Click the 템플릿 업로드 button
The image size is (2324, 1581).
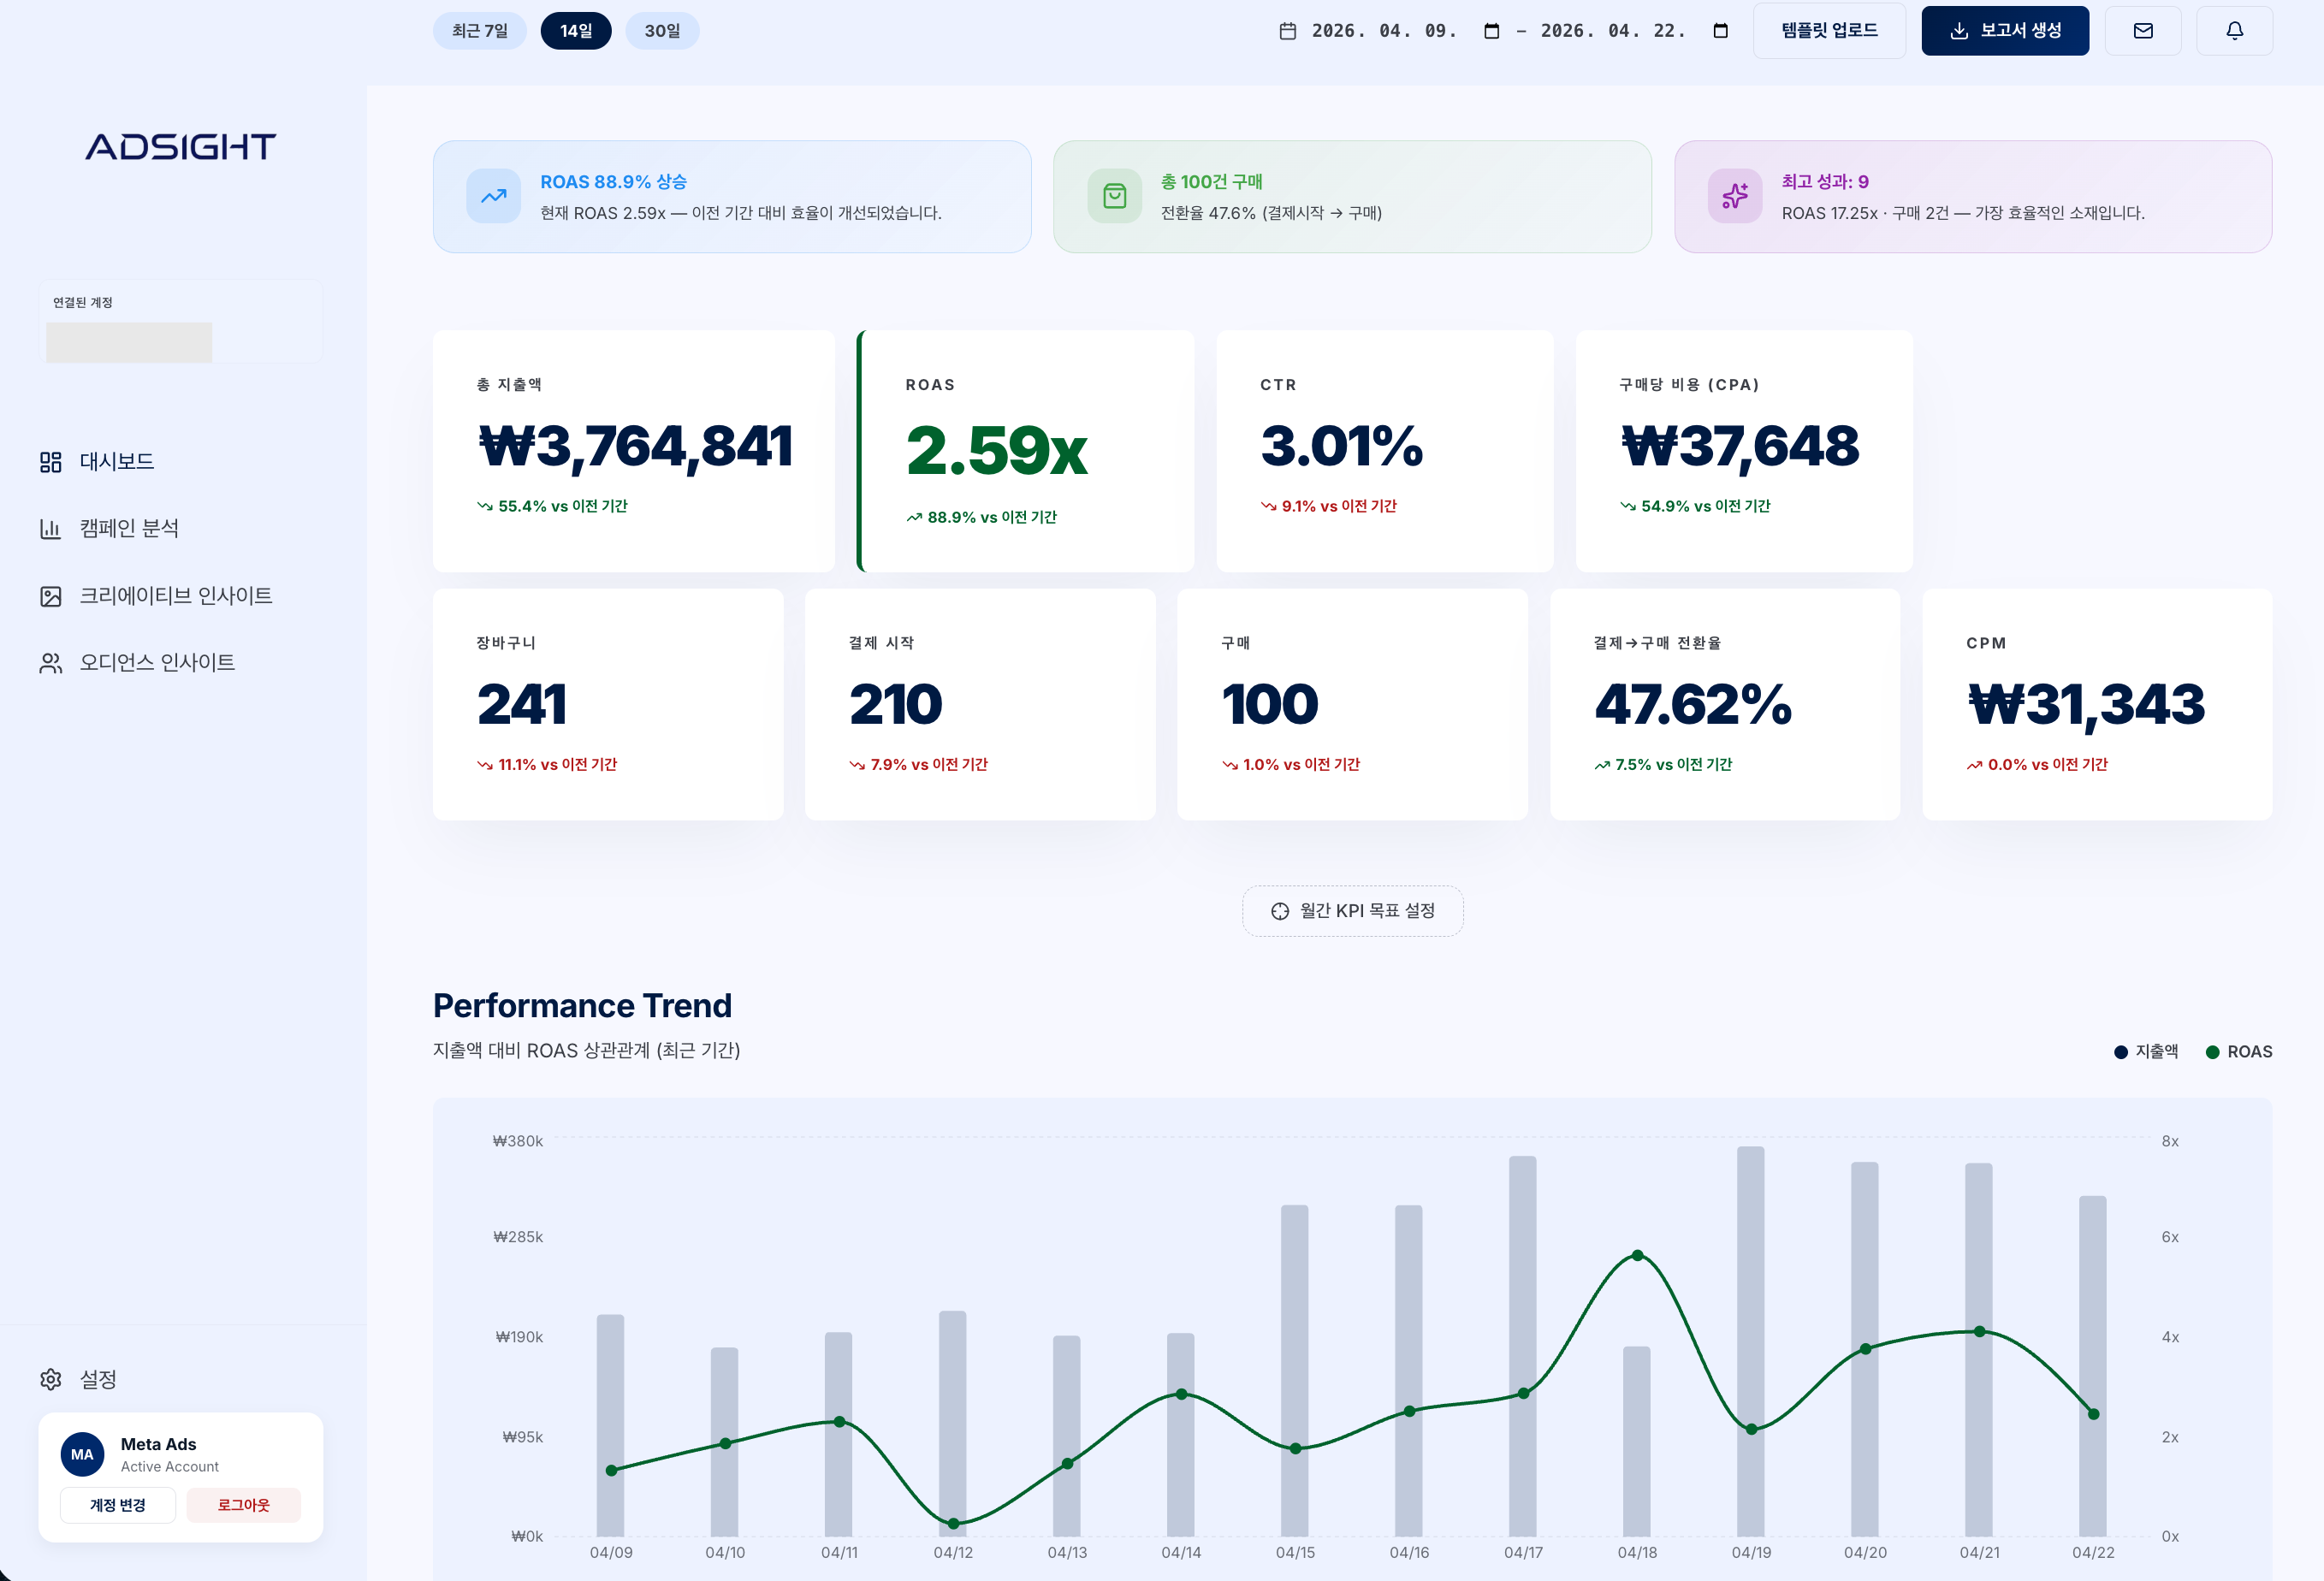1829,31
